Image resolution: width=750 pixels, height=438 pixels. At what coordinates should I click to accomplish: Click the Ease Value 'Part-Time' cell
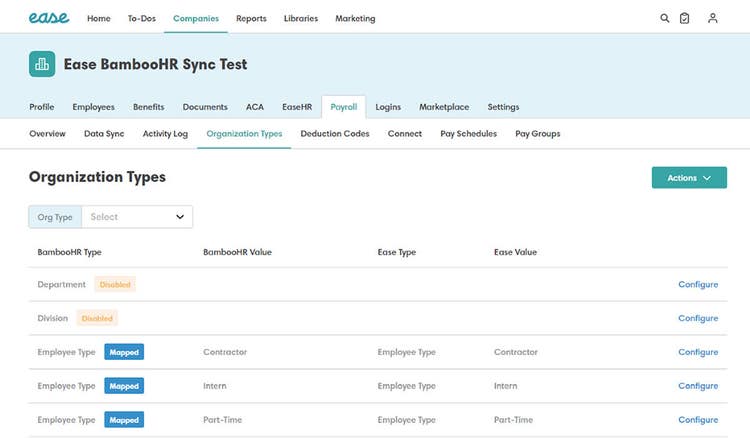[513, 419]
